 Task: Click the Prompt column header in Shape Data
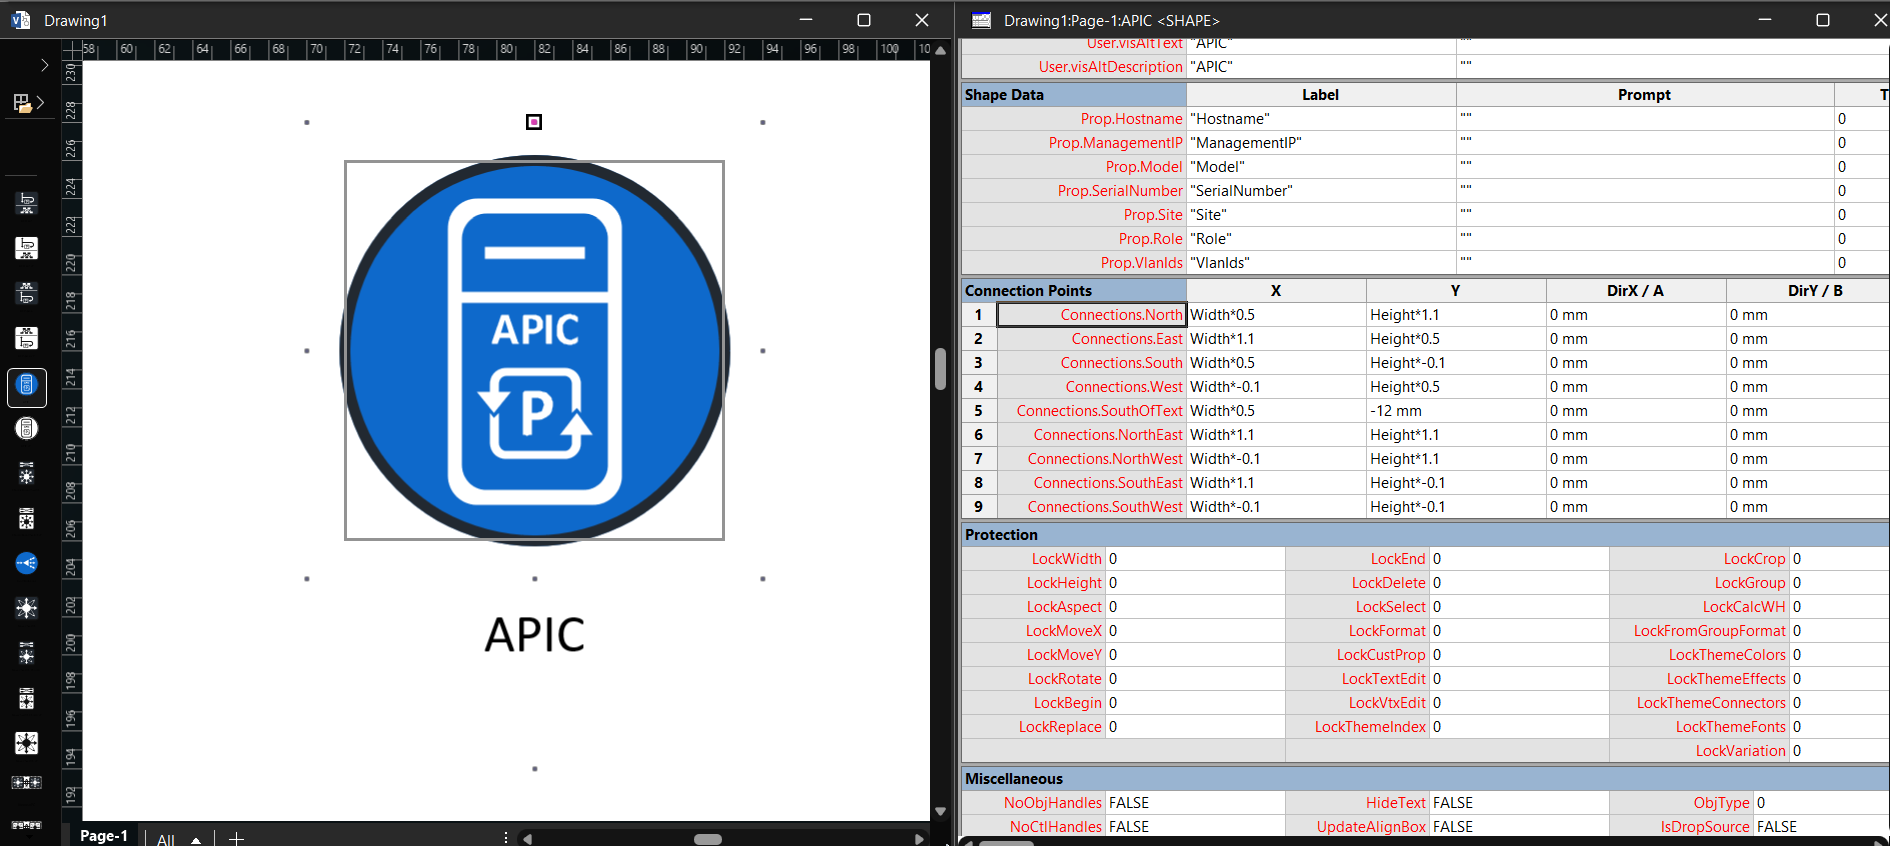pyautogui.click(x=1645, y=95)
